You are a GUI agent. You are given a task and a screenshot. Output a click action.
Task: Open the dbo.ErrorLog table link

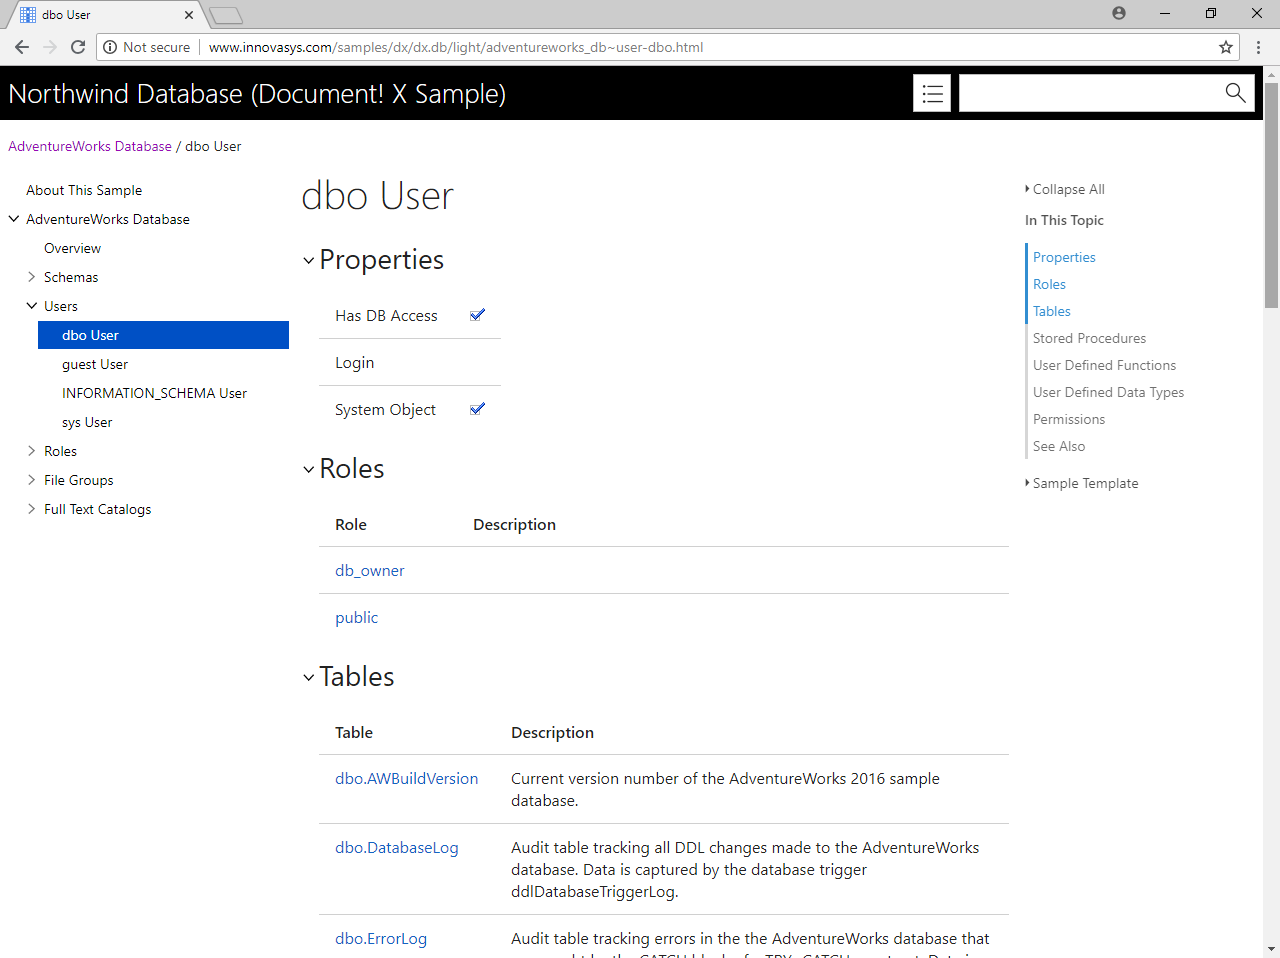[381, 939]
